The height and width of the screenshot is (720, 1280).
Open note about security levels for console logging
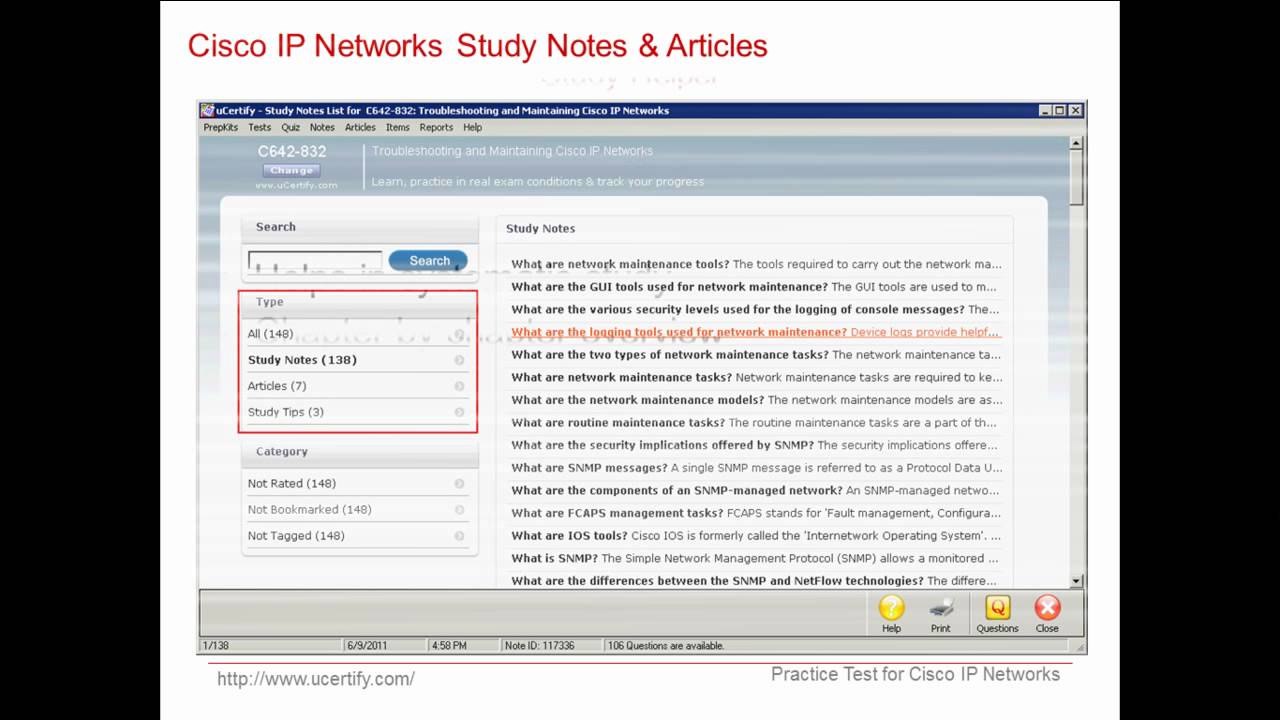point(756,310)
